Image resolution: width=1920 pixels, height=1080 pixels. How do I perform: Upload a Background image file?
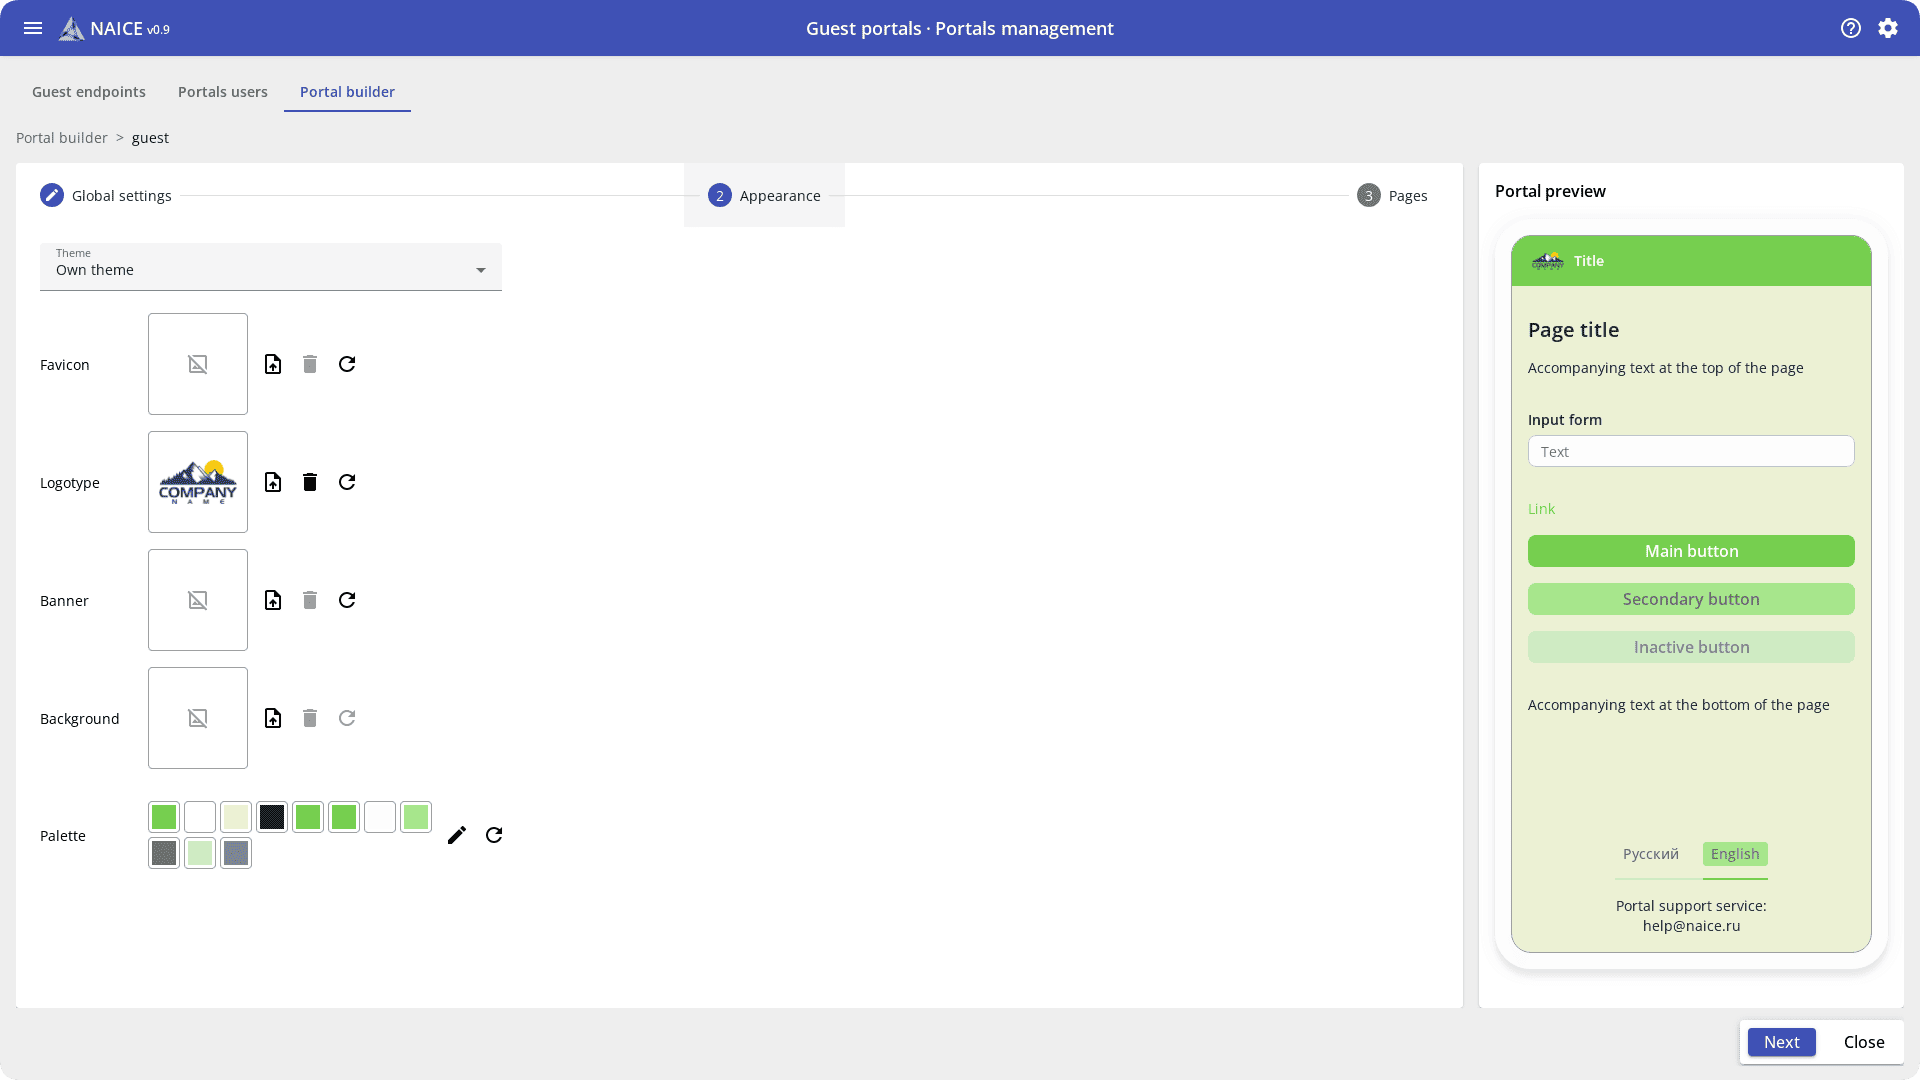[x=273, y=718]
